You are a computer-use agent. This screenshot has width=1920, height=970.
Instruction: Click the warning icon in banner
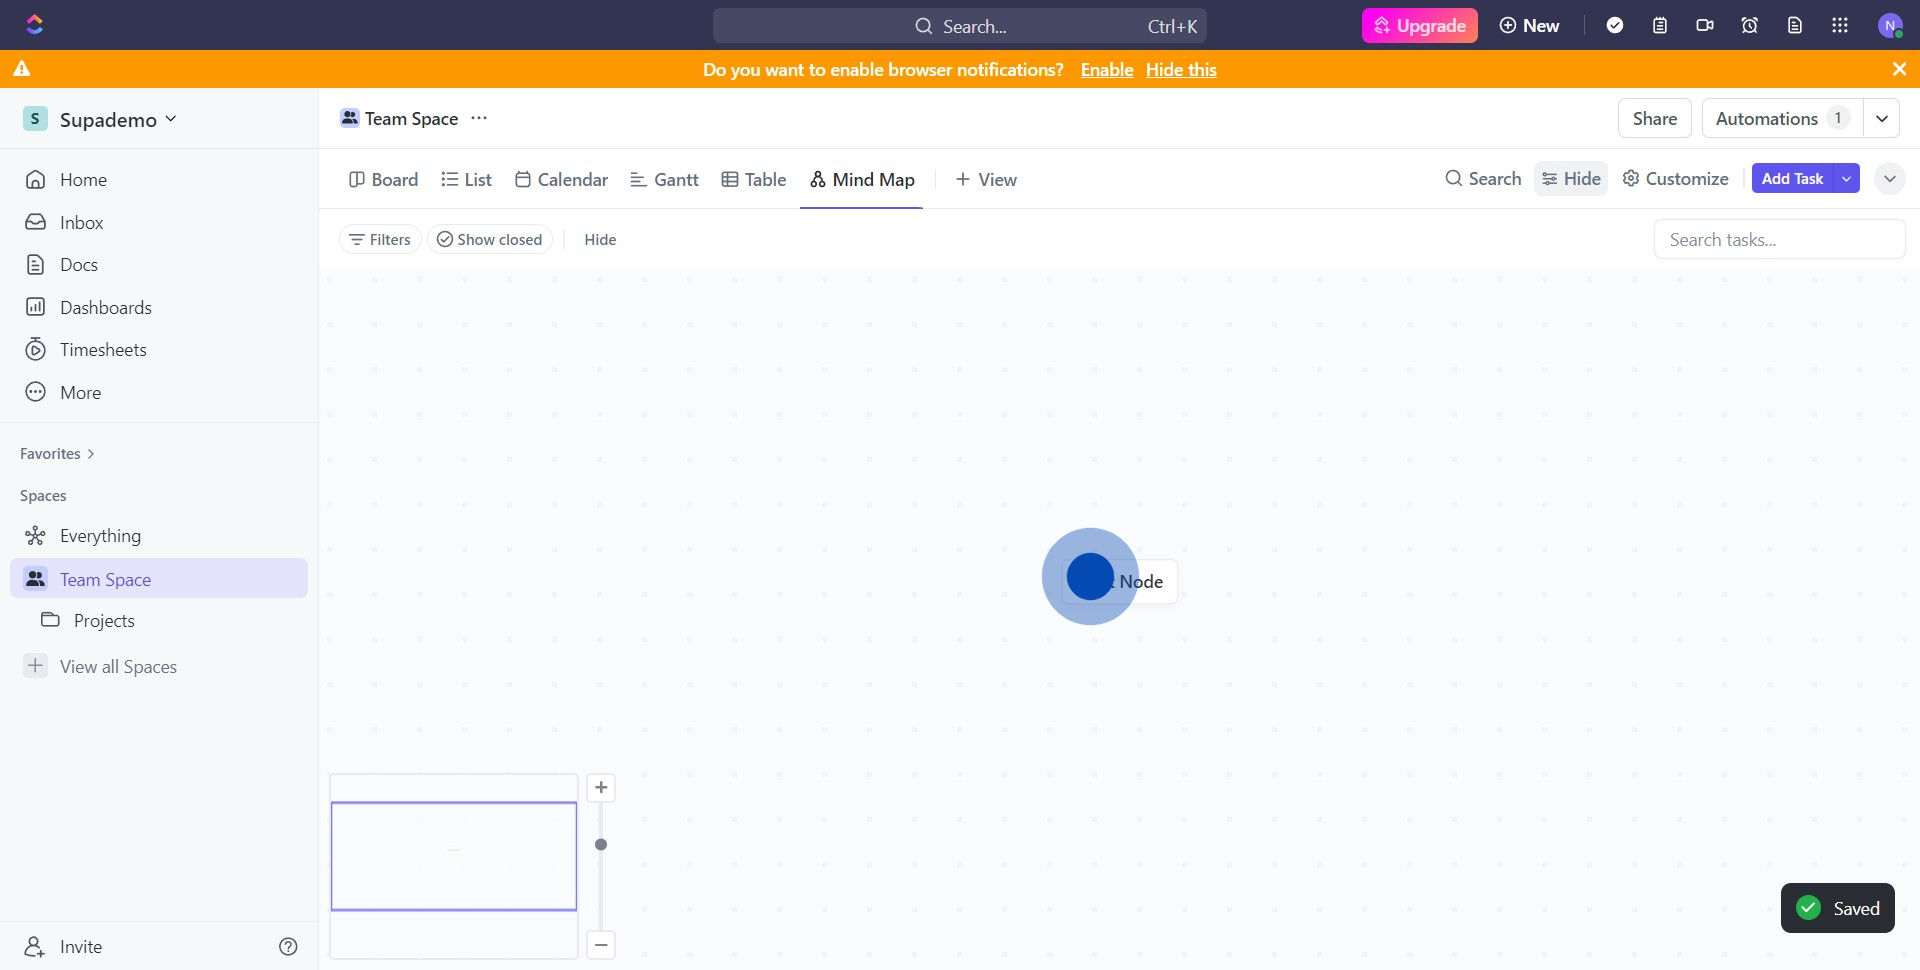point(22,69)
